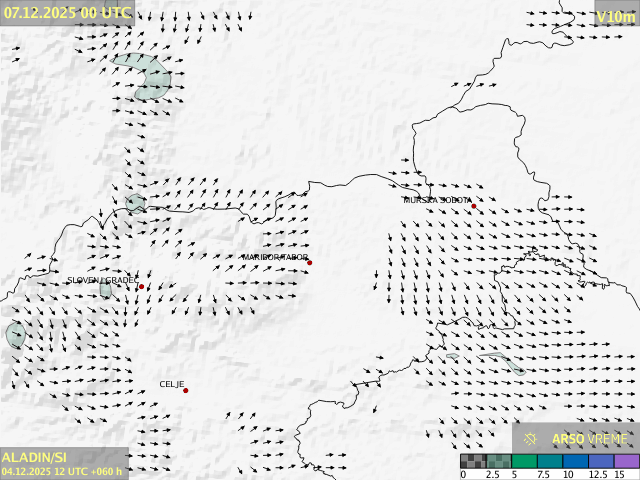Select the blue 10–12.5 legend swatch
The image size is (640, 480).
[575, 462]
